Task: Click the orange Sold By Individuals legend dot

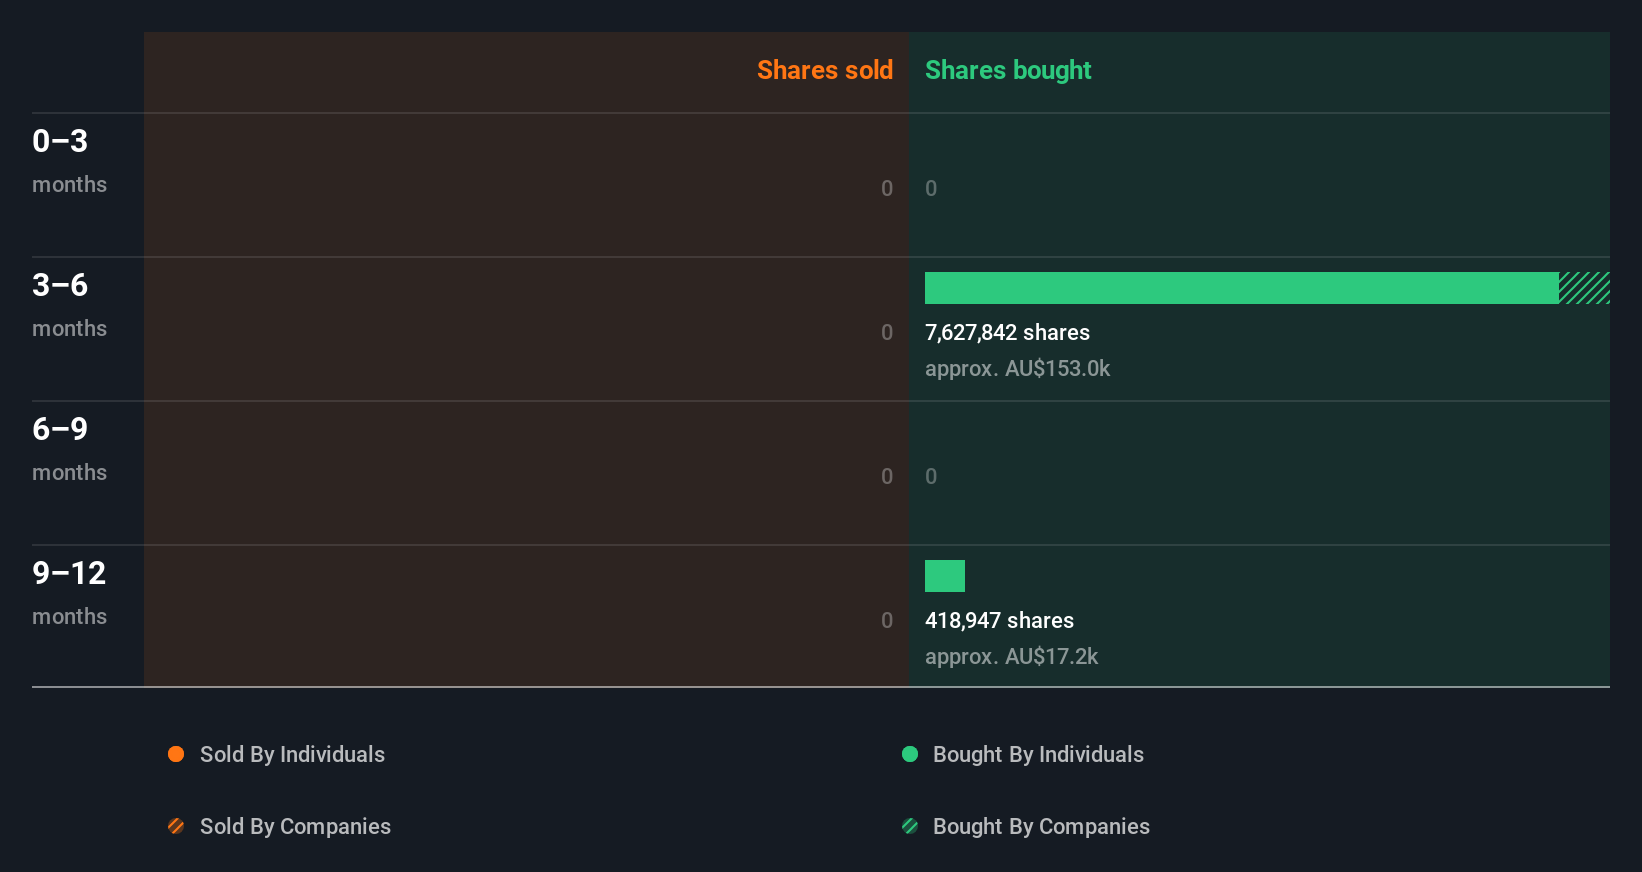Action: click(x=176, y=754)
